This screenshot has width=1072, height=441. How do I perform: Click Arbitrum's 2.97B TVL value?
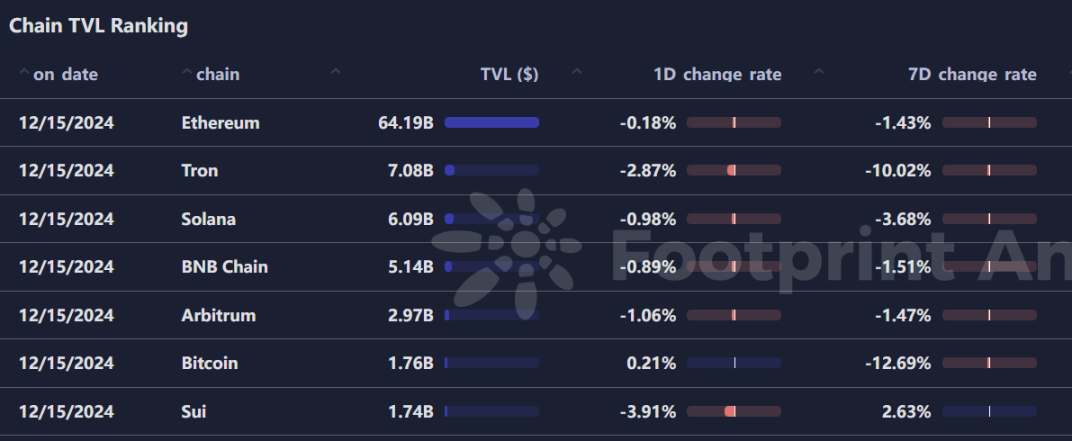pyautogui.click(x=411, y=315)
